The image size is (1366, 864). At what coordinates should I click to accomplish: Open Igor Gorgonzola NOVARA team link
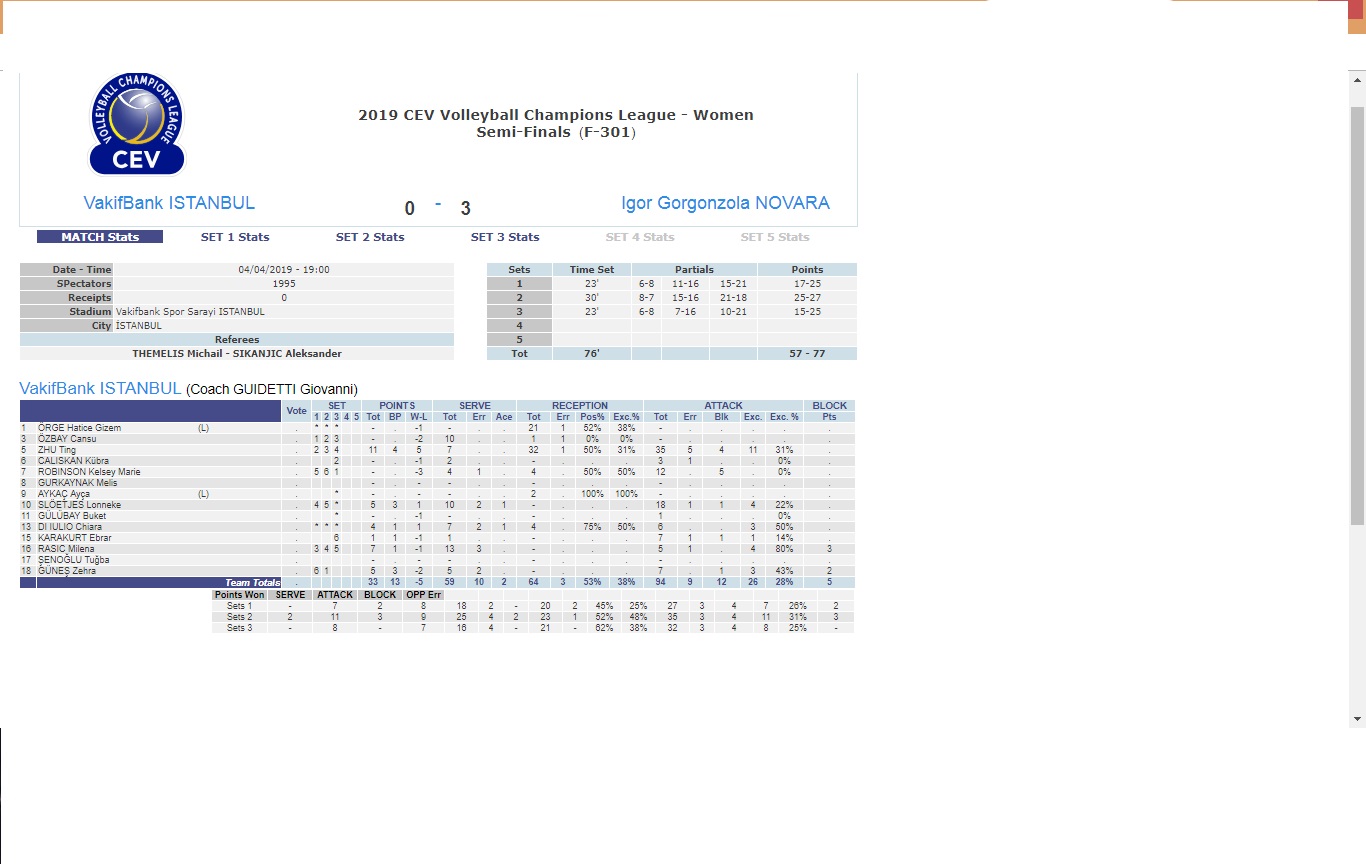725,203
